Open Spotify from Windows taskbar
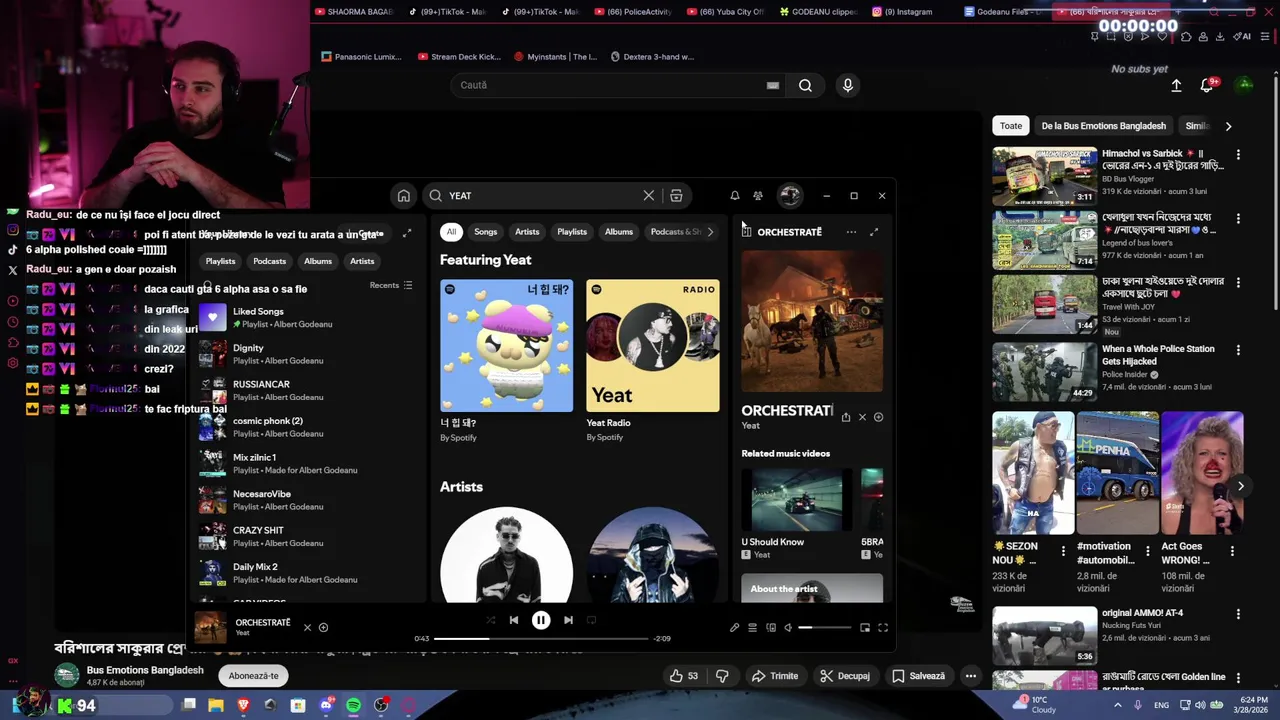The height and width of the screenshot is (720, 1280). point(353,705)
